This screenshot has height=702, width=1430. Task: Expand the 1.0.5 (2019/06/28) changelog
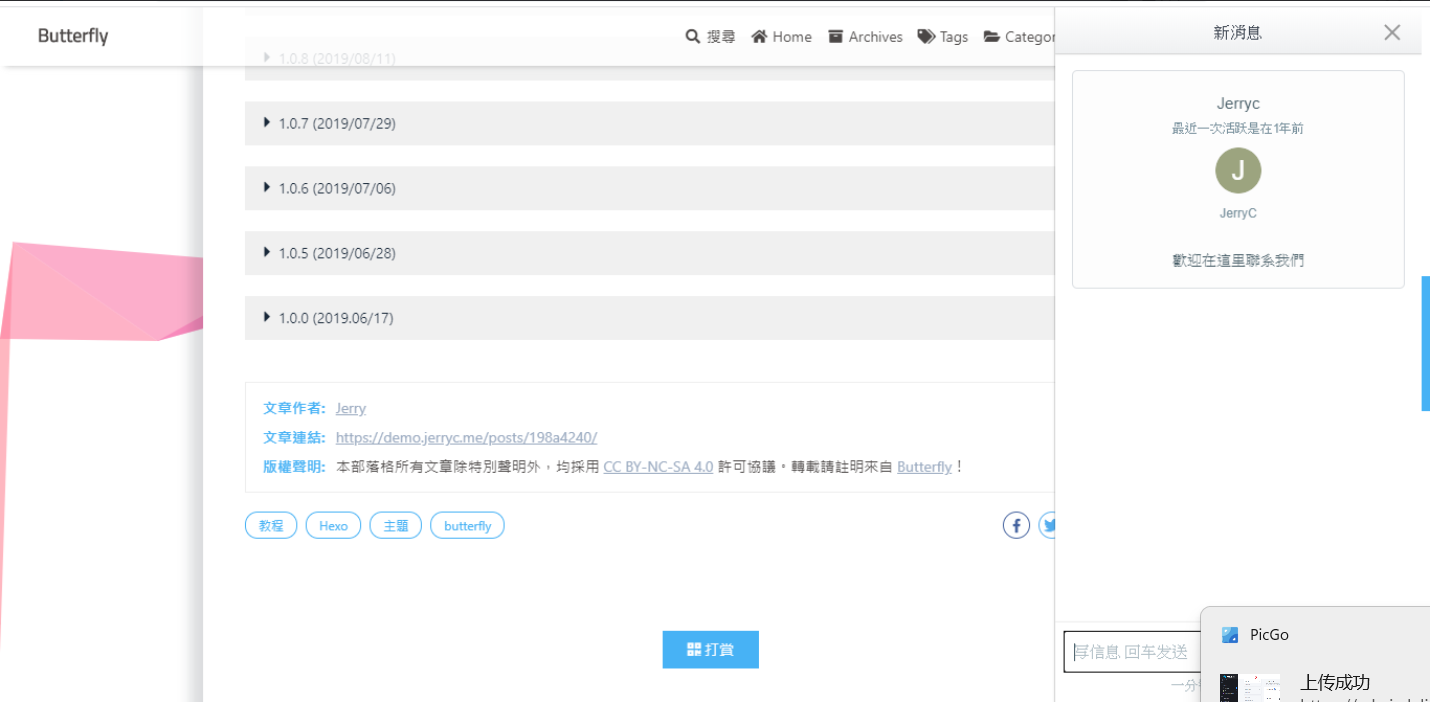650,253
